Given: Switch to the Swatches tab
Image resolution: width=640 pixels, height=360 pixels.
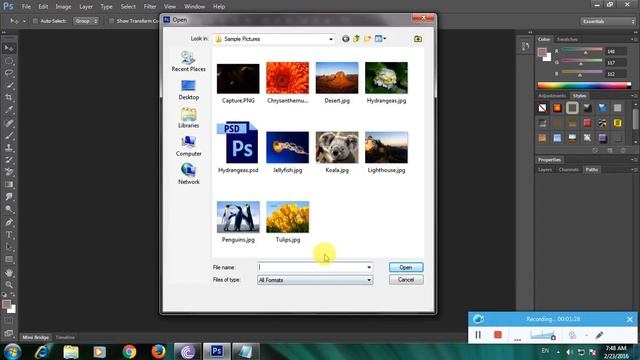Looking at the screenshot, I should (x=567, y=39).
